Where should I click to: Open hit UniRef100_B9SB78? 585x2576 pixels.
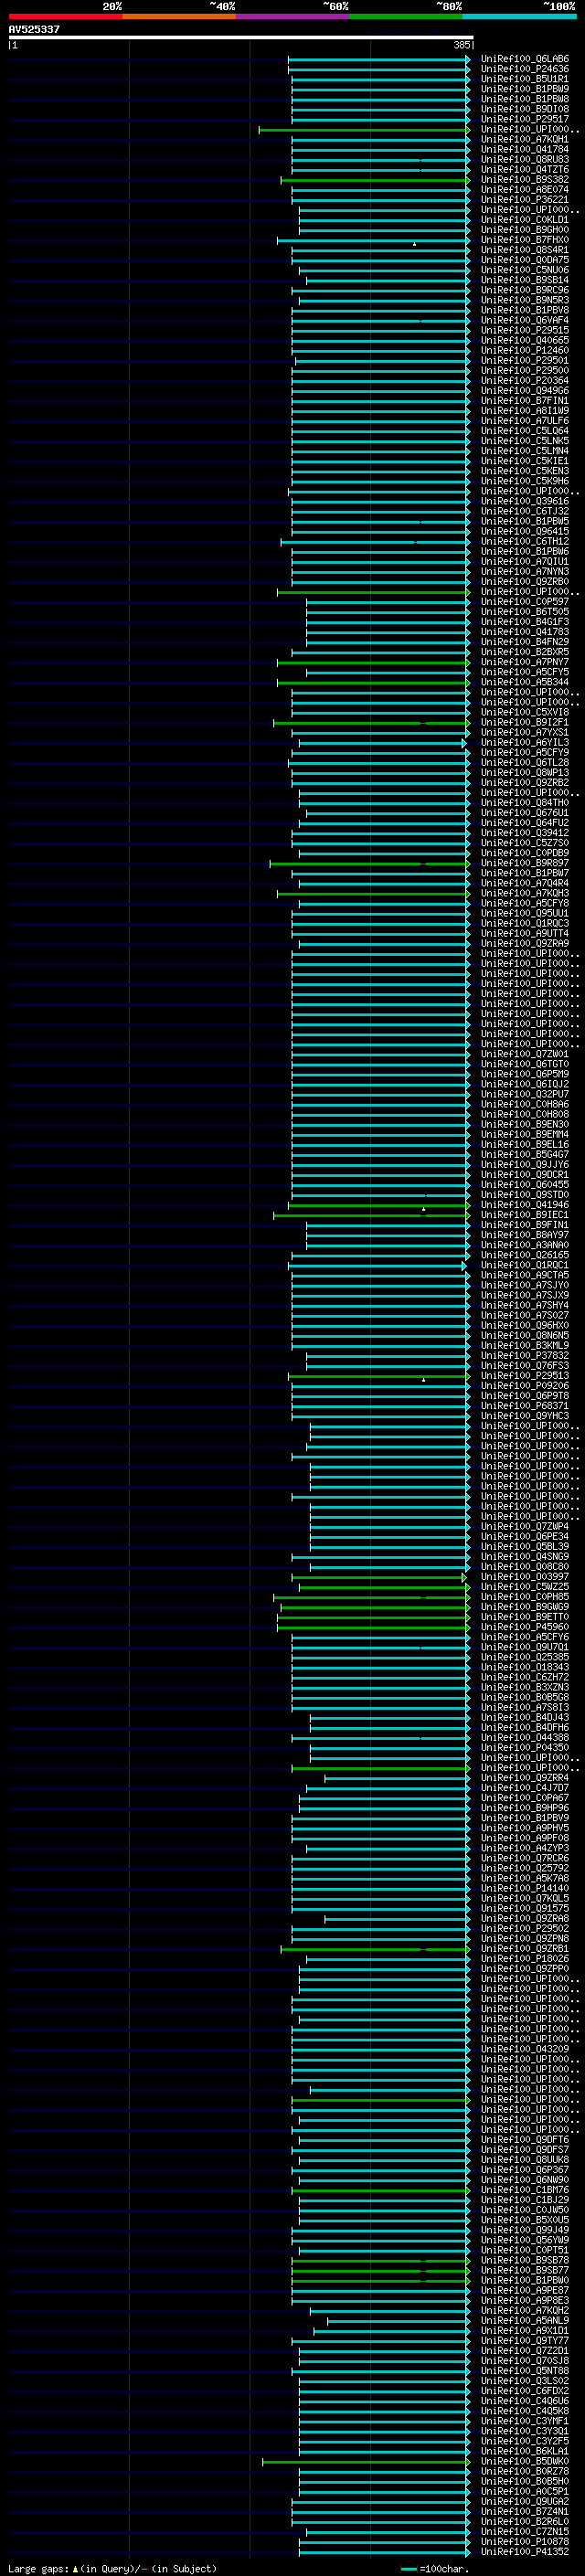click(525, 2260)
